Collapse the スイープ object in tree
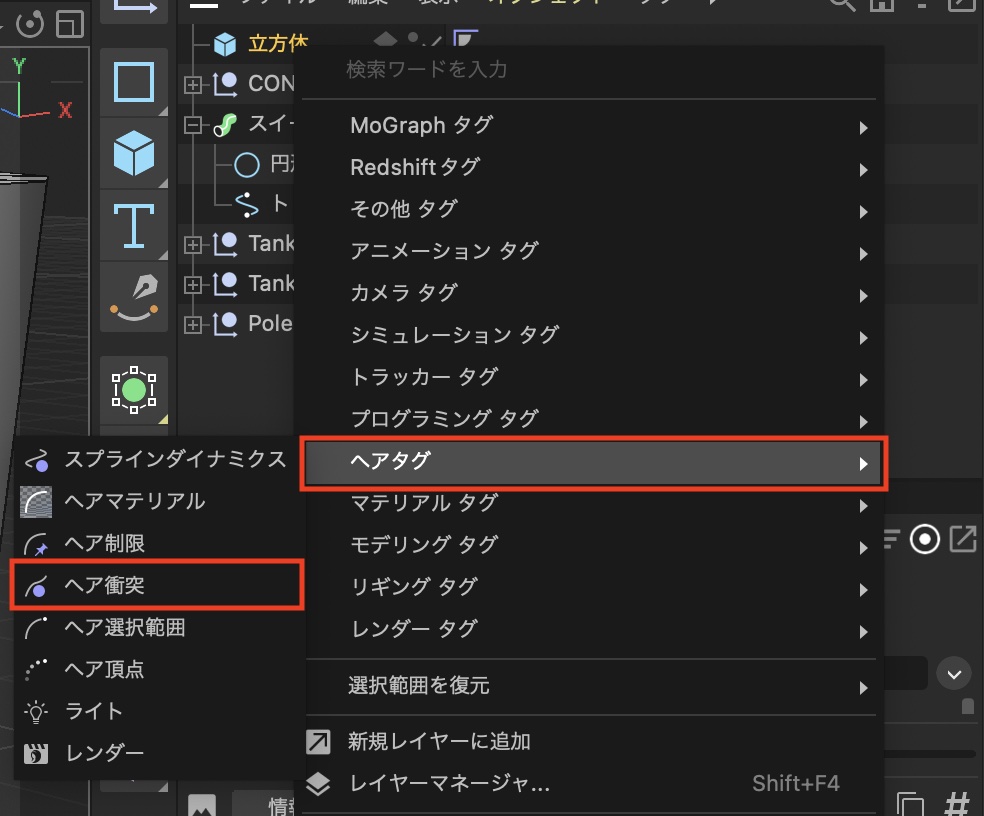The width and height of the screenshot is (984, 816). (x=193, y=125)
